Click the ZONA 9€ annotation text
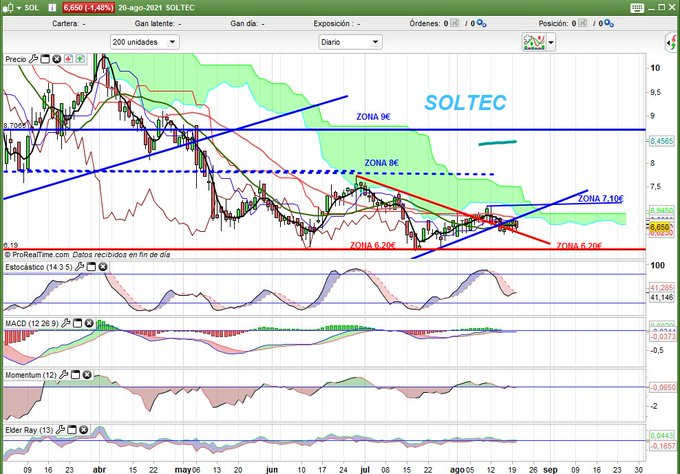680x474 pixels. [x=373, y=117]
